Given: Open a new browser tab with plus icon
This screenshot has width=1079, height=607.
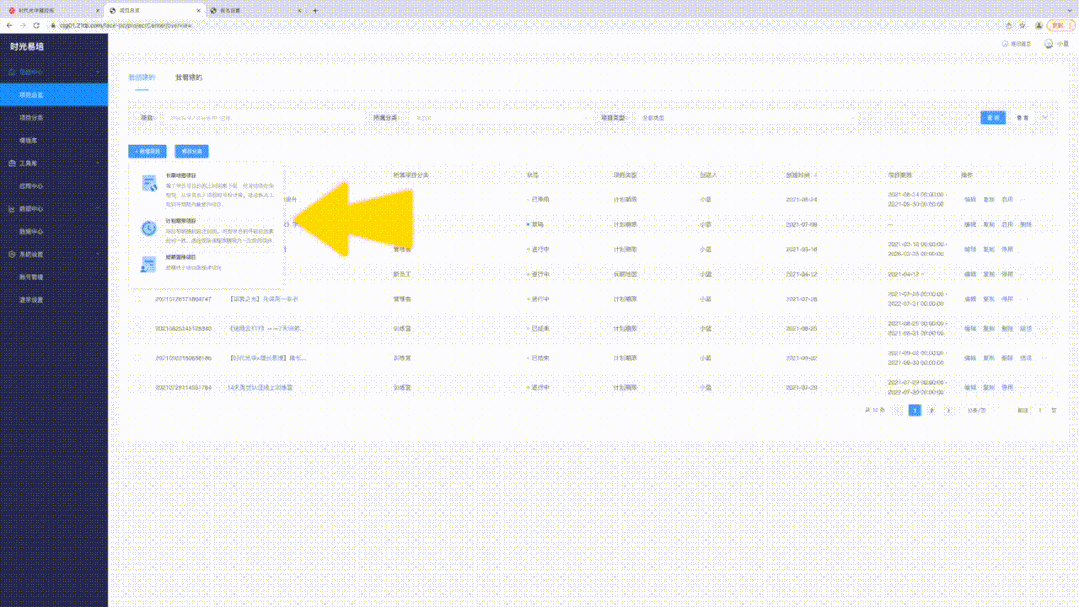Looking at the screenshot, I should [x=315, y=10].
